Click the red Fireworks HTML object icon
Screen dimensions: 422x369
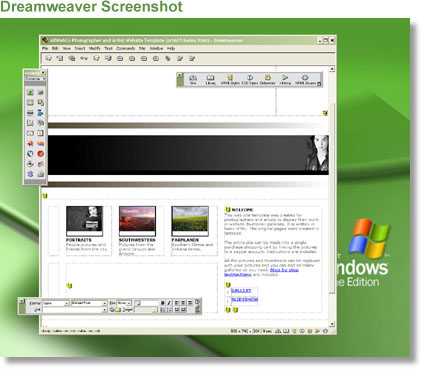click(x=40, y=154)
